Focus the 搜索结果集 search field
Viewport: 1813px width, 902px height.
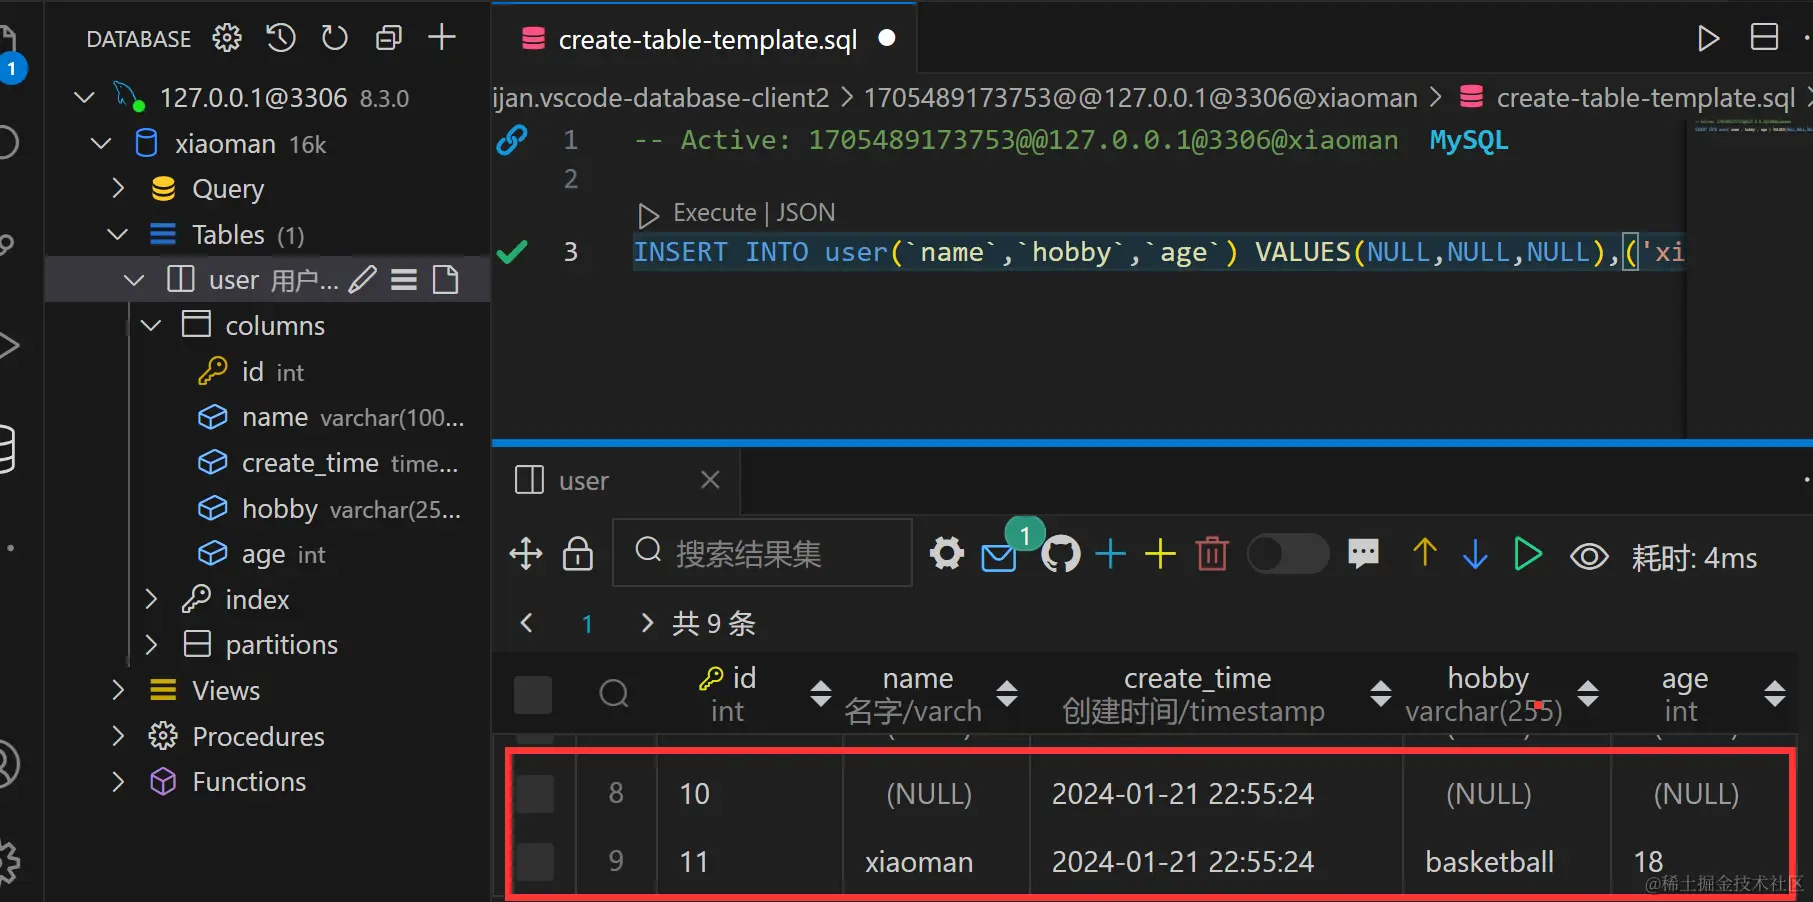click(x=762, y=553)
